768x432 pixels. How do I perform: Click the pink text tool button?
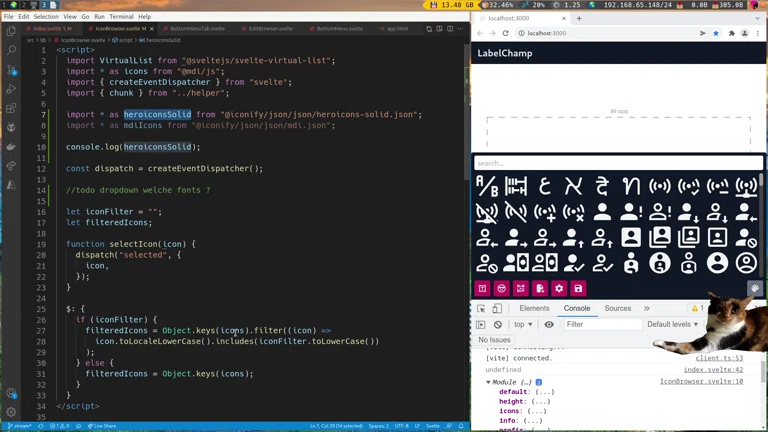point(482,288)
